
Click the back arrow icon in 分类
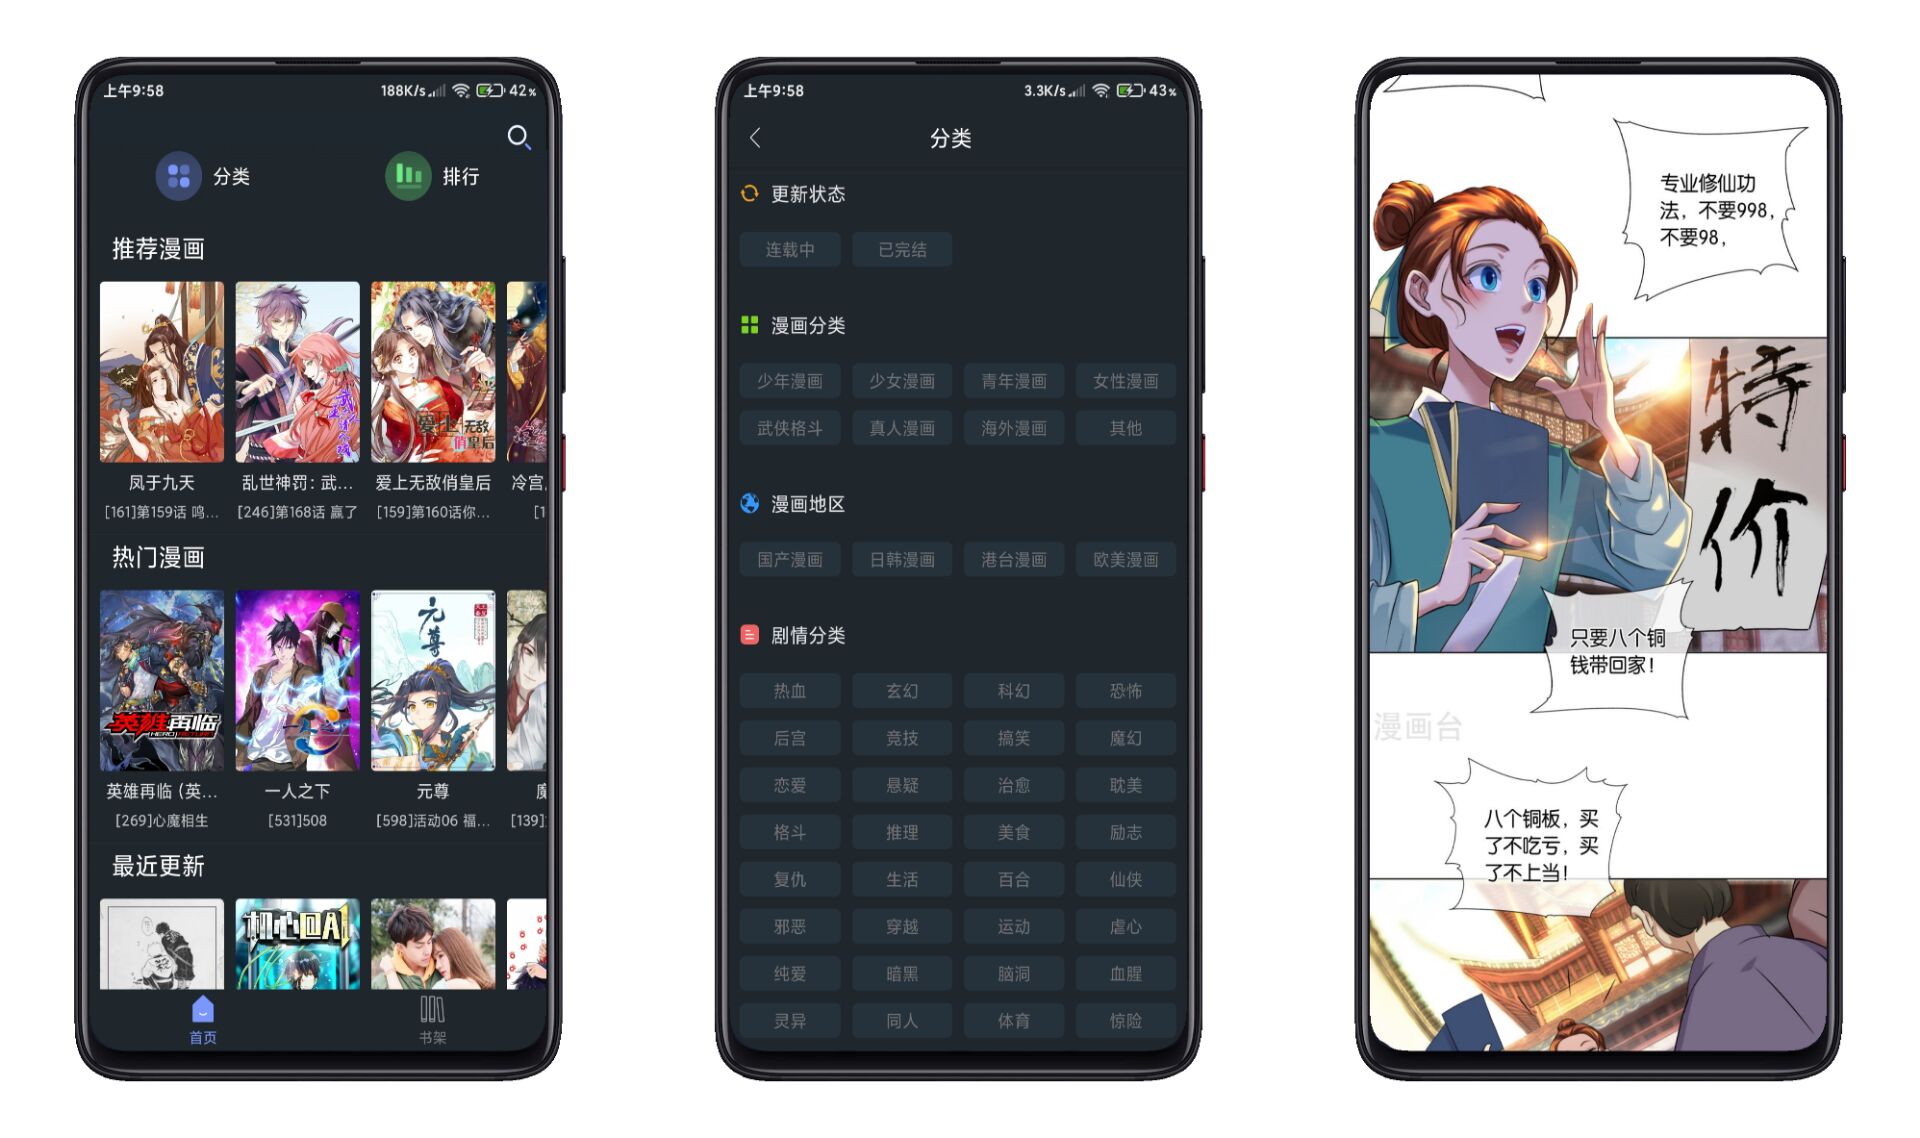(x=754, y=138)
